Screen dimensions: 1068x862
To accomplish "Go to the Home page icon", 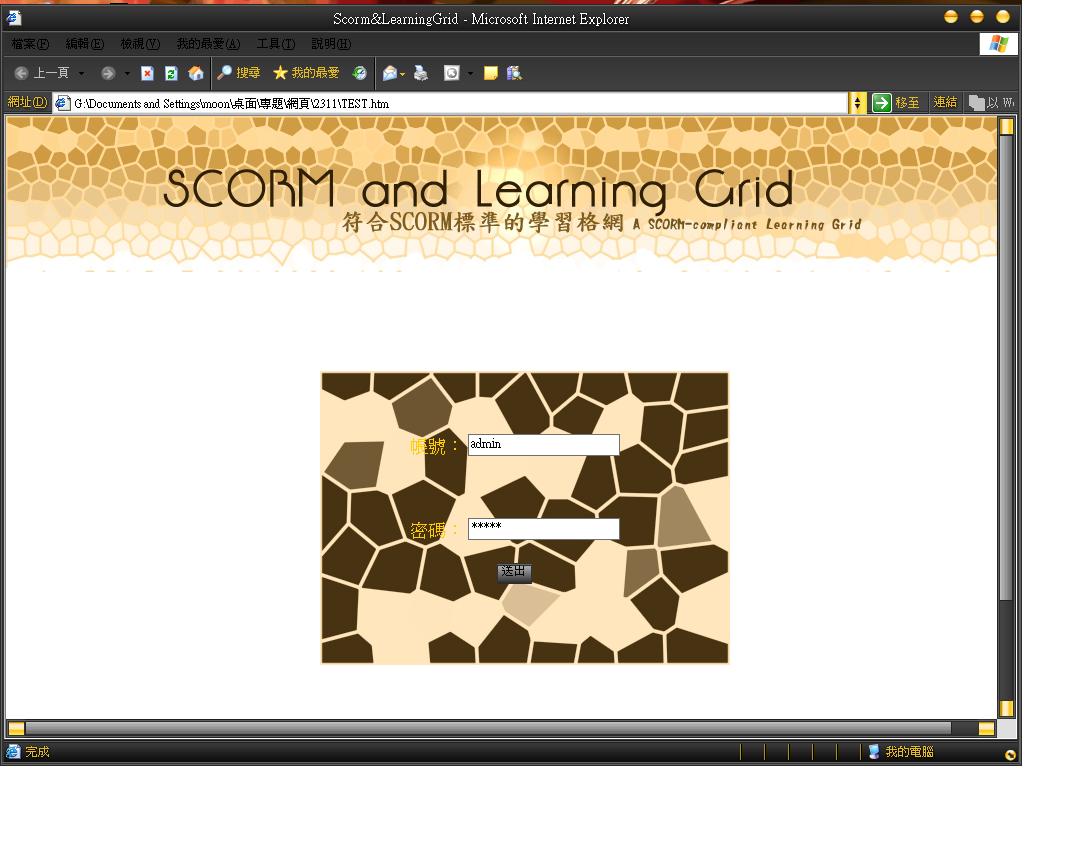I will [196, 73].
